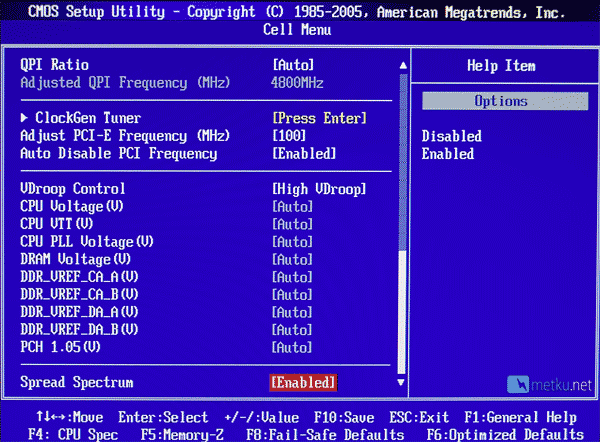Select DRAM Voltage (V) label
This screenshot has height=442, width=600.
[x=75, y=259]
